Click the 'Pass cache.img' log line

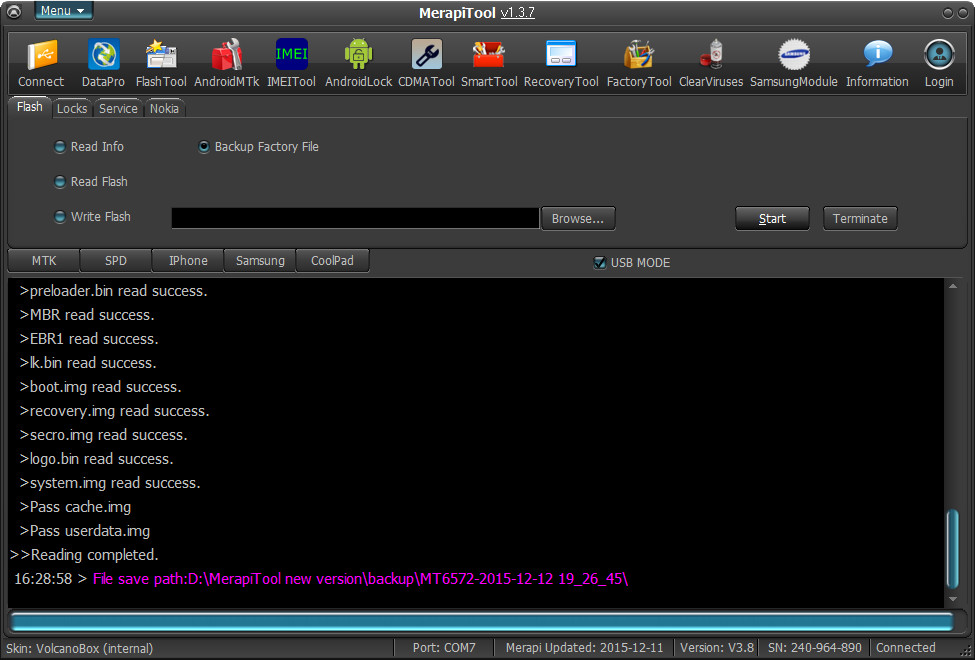click(x=75, y=507)
